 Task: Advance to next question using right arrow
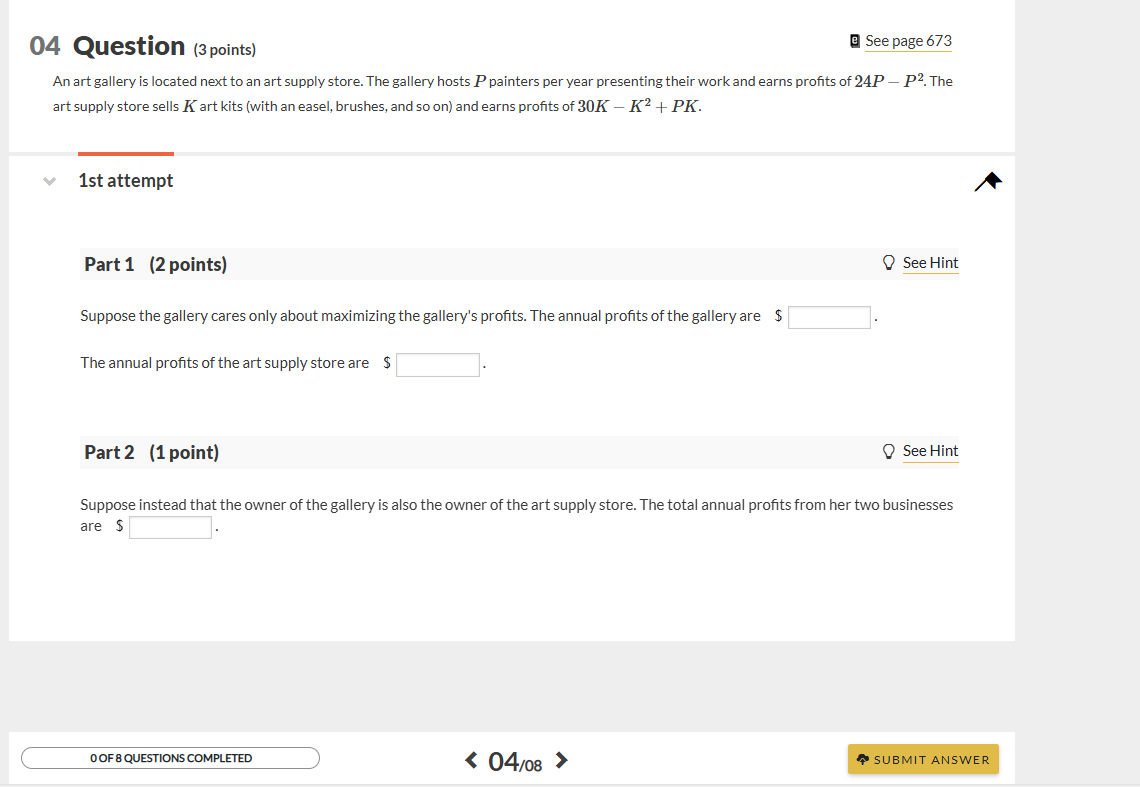click(561, 760)
